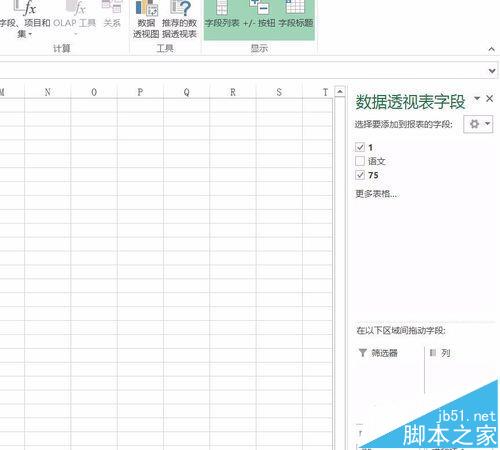Close the PivotTable Fields (数据透视表字段) pane

(489, 98)
